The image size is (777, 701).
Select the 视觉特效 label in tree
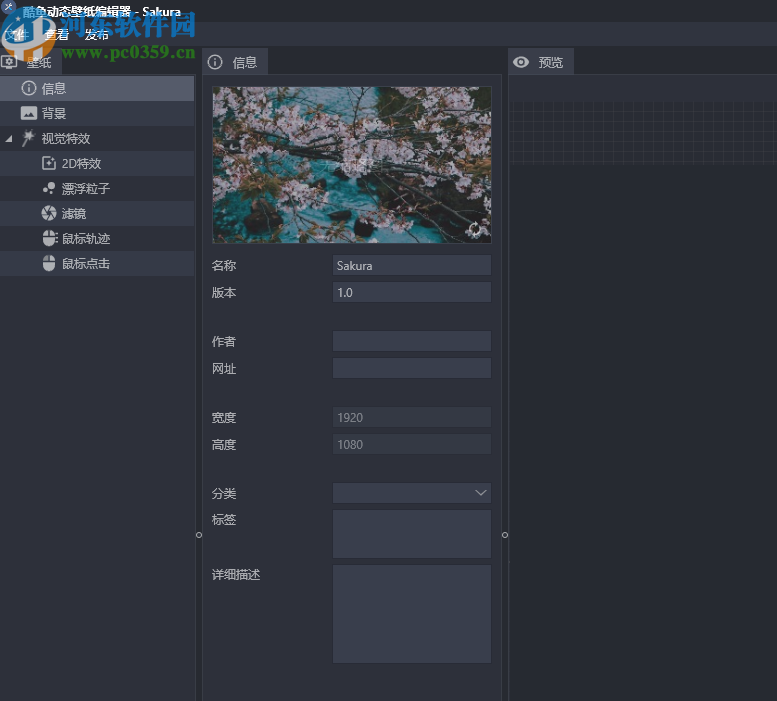(x=66, y=139)
